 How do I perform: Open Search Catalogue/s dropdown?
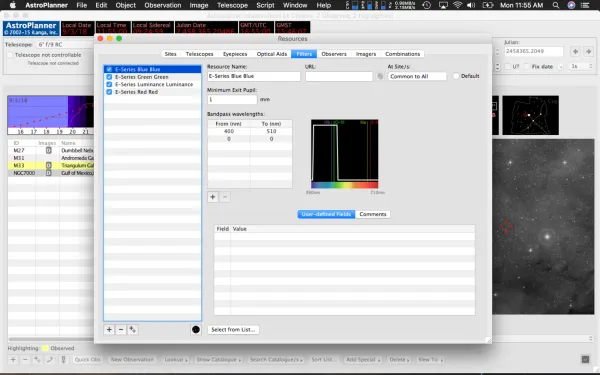(276, 360)
